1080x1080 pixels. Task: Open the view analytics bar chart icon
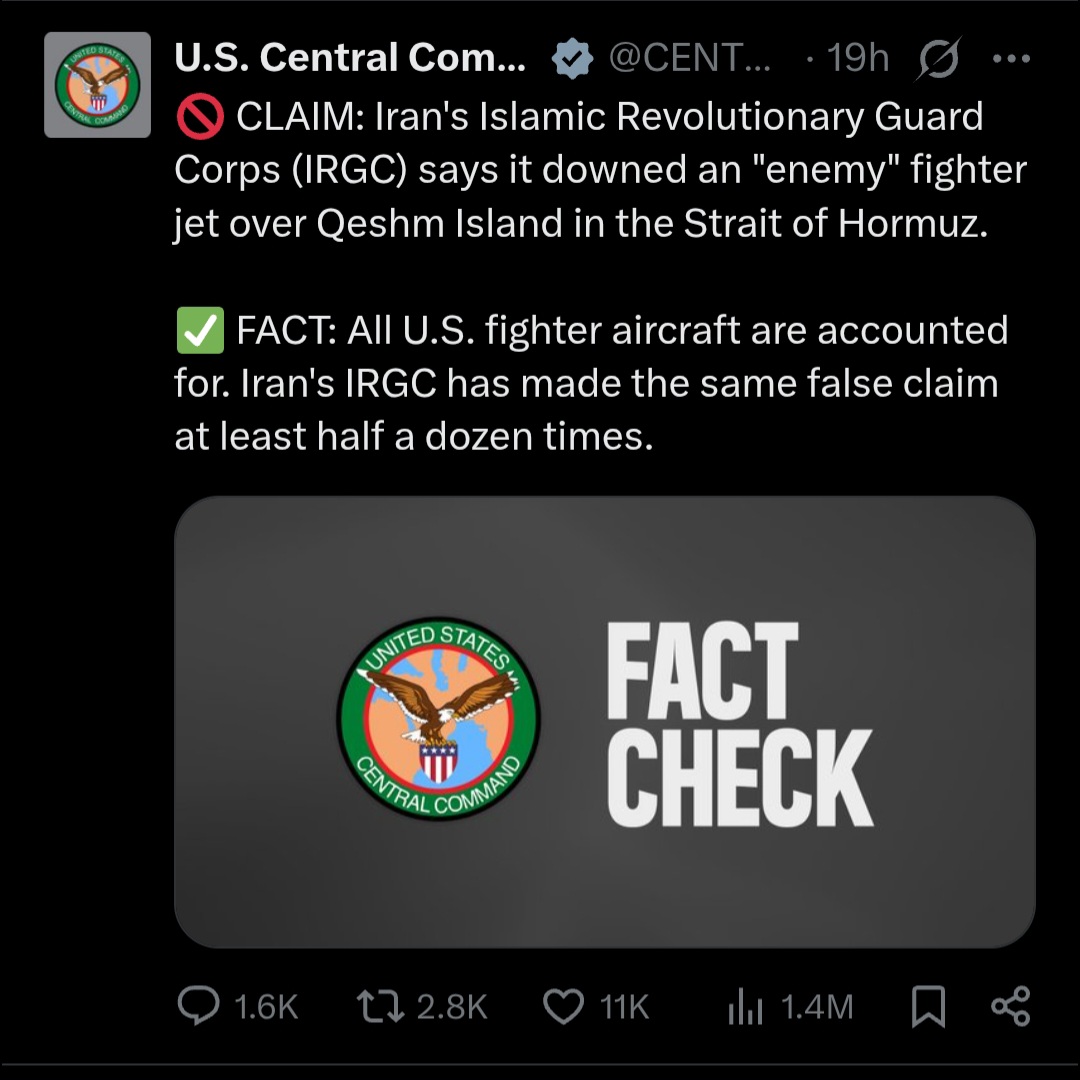[x=745, y=1006]
